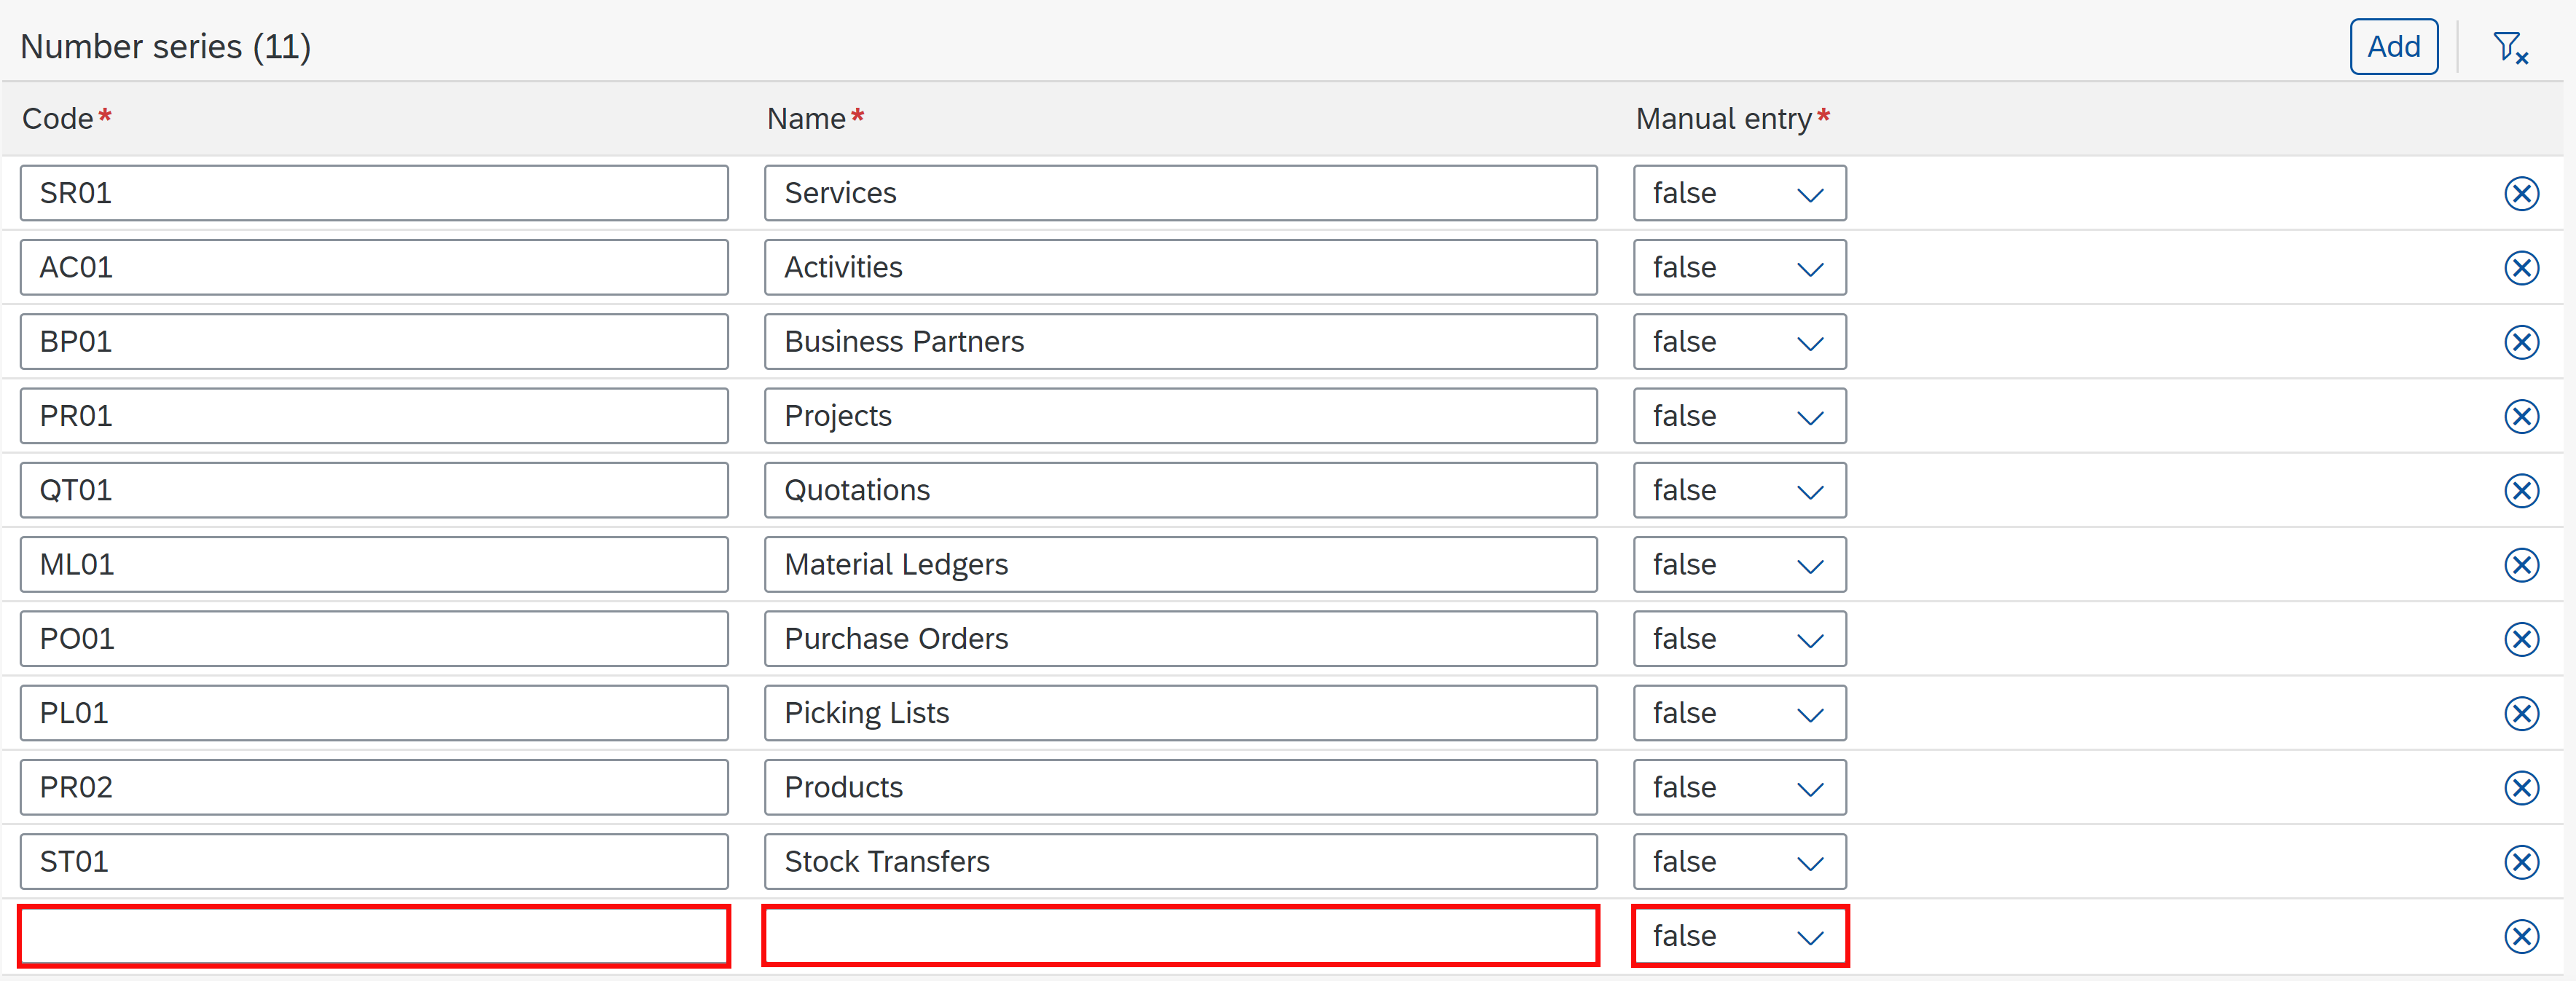
Task: Open Manual entry dropdown for Services
Action: pos(1739,193)
